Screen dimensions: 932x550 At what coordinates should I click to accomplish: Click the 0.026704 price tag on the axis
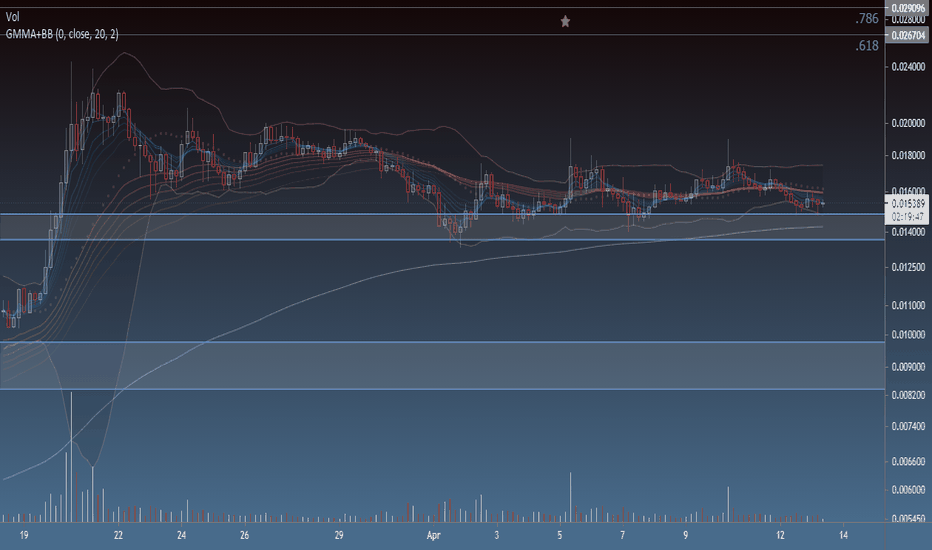(908, 36)
